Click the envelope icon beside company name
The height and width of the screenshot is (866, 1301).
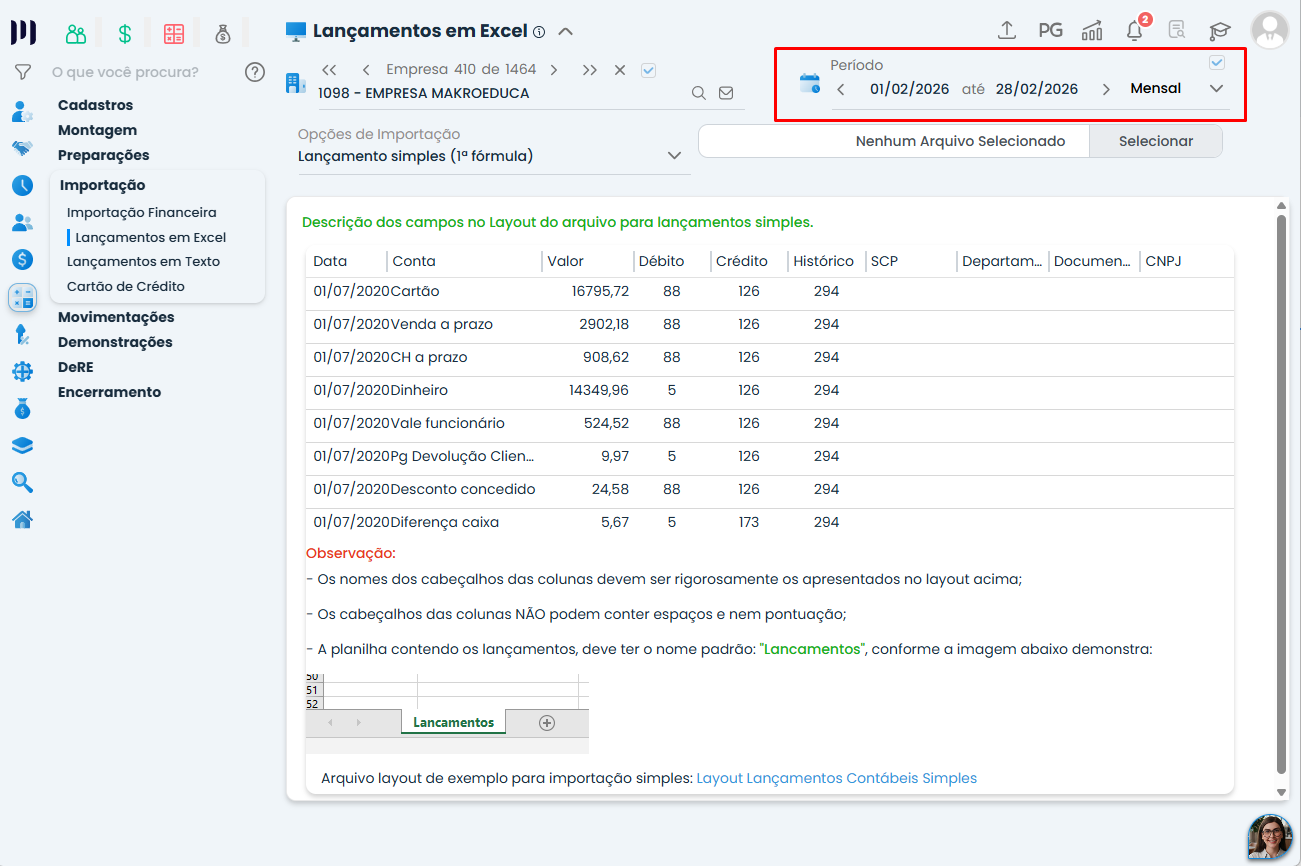[x=726, y=93]
